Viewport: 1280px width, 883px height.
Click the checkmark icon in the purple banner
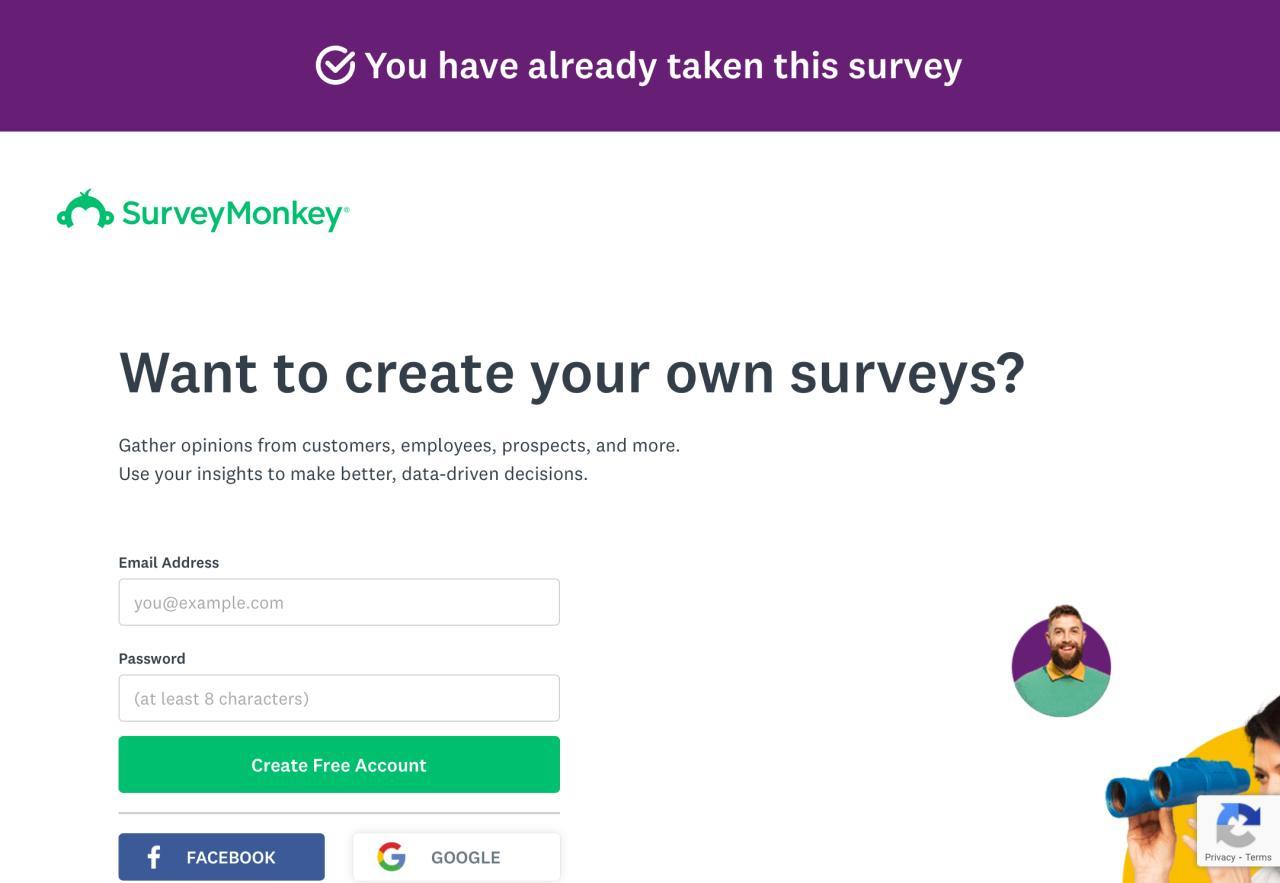pyautogui.click(x=335, y=66)
